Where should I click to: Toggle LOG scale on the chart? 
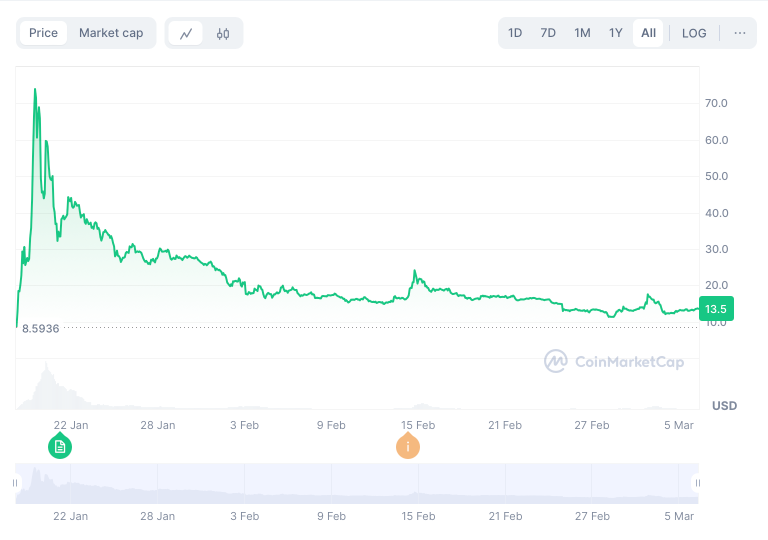point(694,33)
